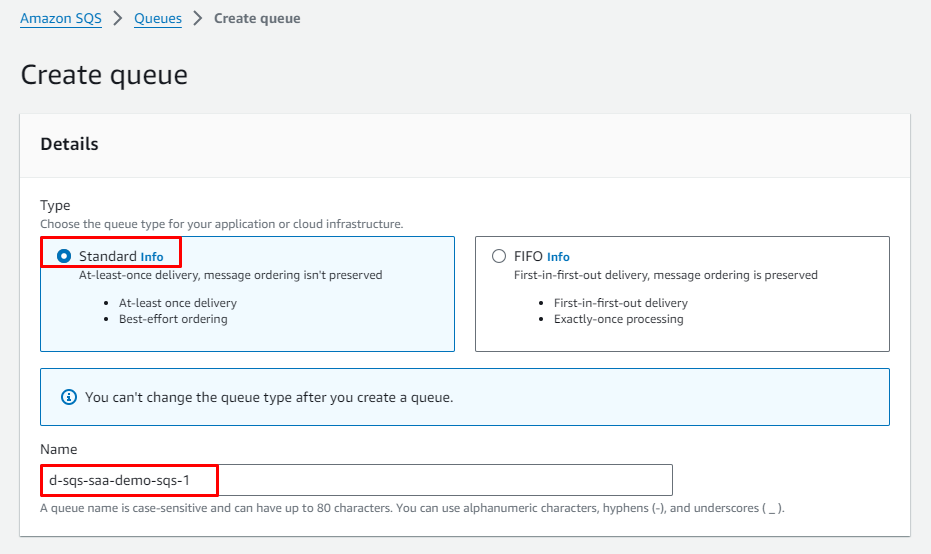Screen dimensions: 931x554
Task: Click the Name field label
Action: click(x=58, y=450)
